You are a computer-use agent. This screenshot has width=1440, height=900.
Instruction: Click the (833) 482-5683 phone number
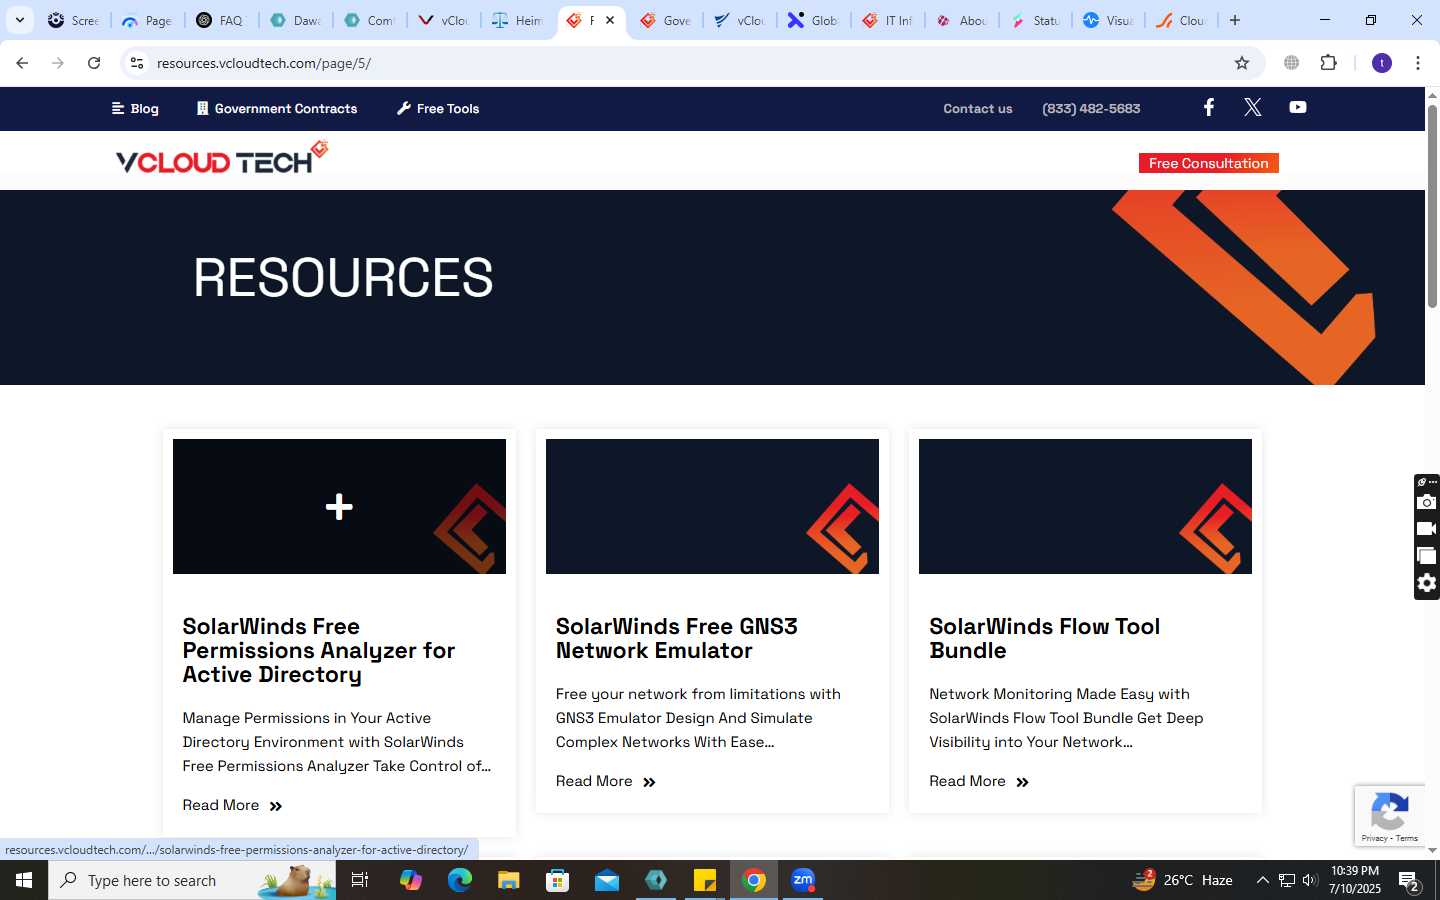coord(1091,108)
